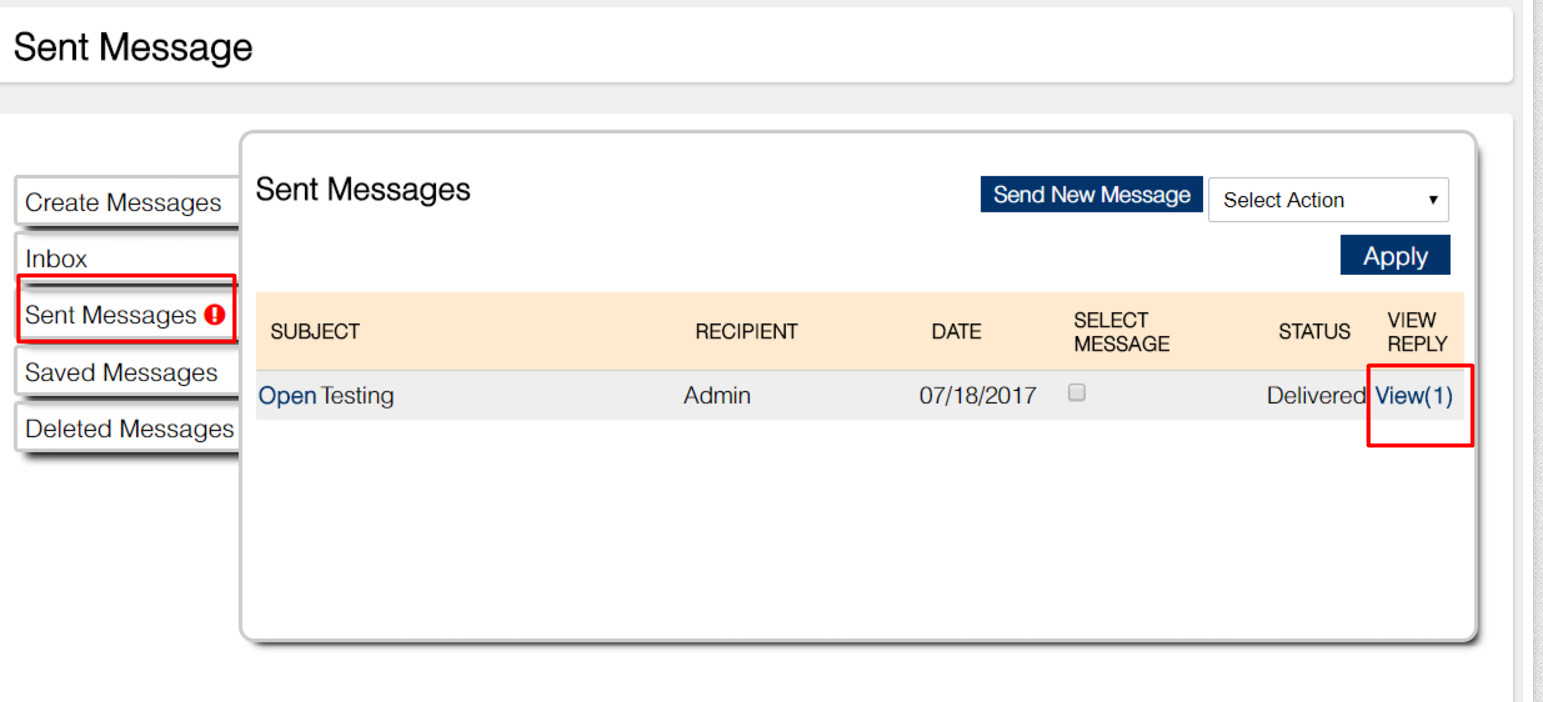Viewport: 1543px width, 702px height.
Task: Click the Apply button
Action: click(1394, 256)
